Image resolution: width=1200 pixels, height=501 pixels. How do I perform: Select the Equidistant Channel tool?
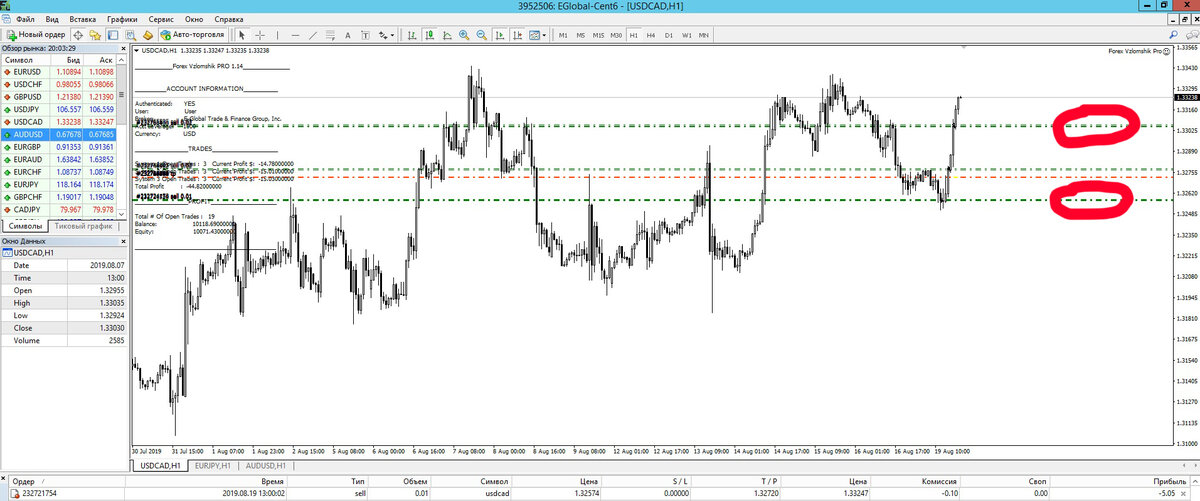[x=330, y=35]
